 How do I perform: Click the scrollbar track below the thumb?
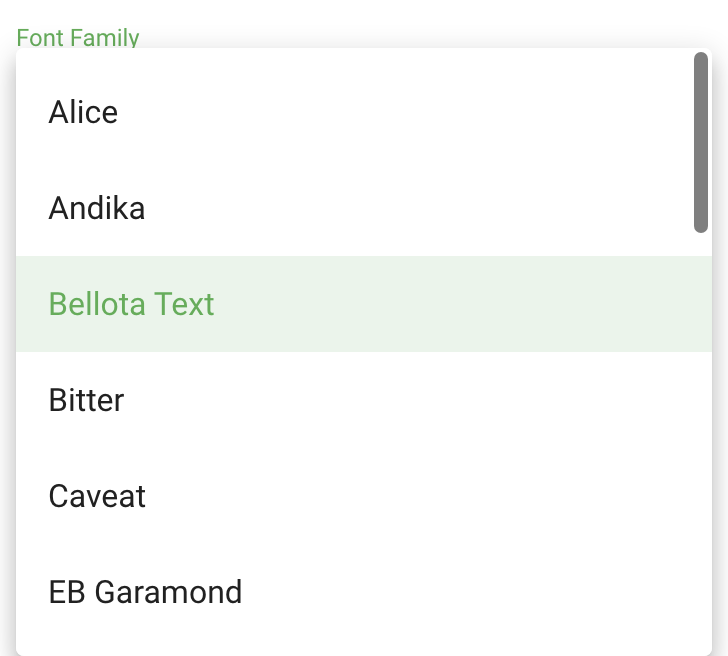tap(701, 441)
